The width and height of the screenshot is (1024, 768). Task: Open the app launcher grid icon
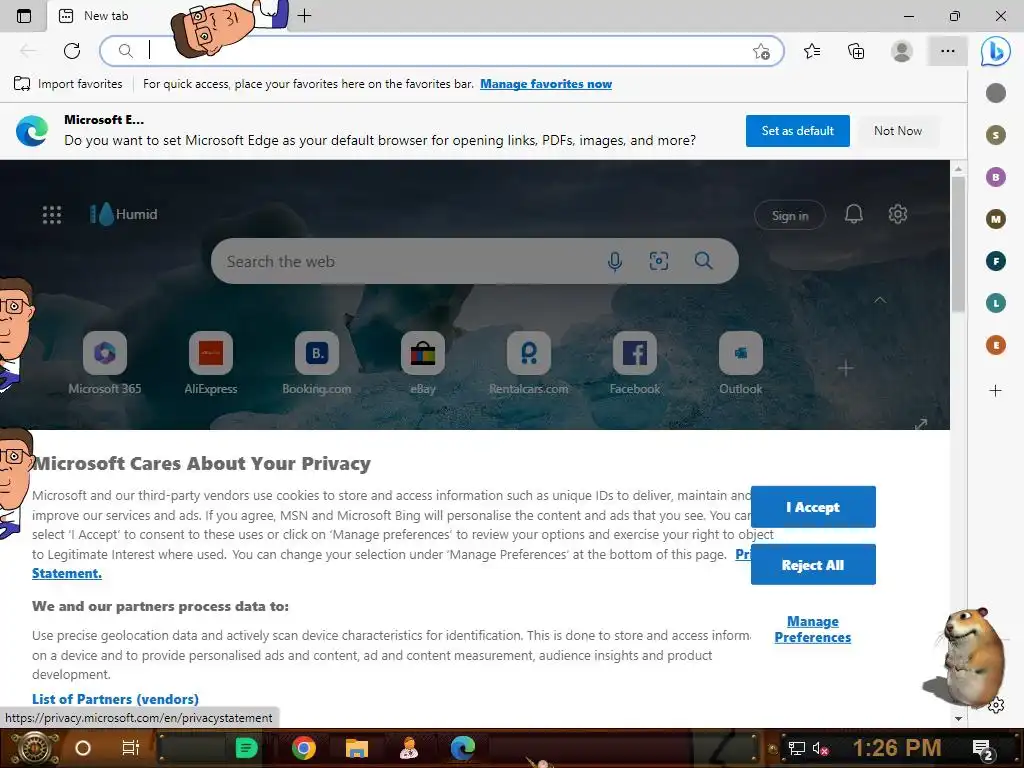point(52,214)
